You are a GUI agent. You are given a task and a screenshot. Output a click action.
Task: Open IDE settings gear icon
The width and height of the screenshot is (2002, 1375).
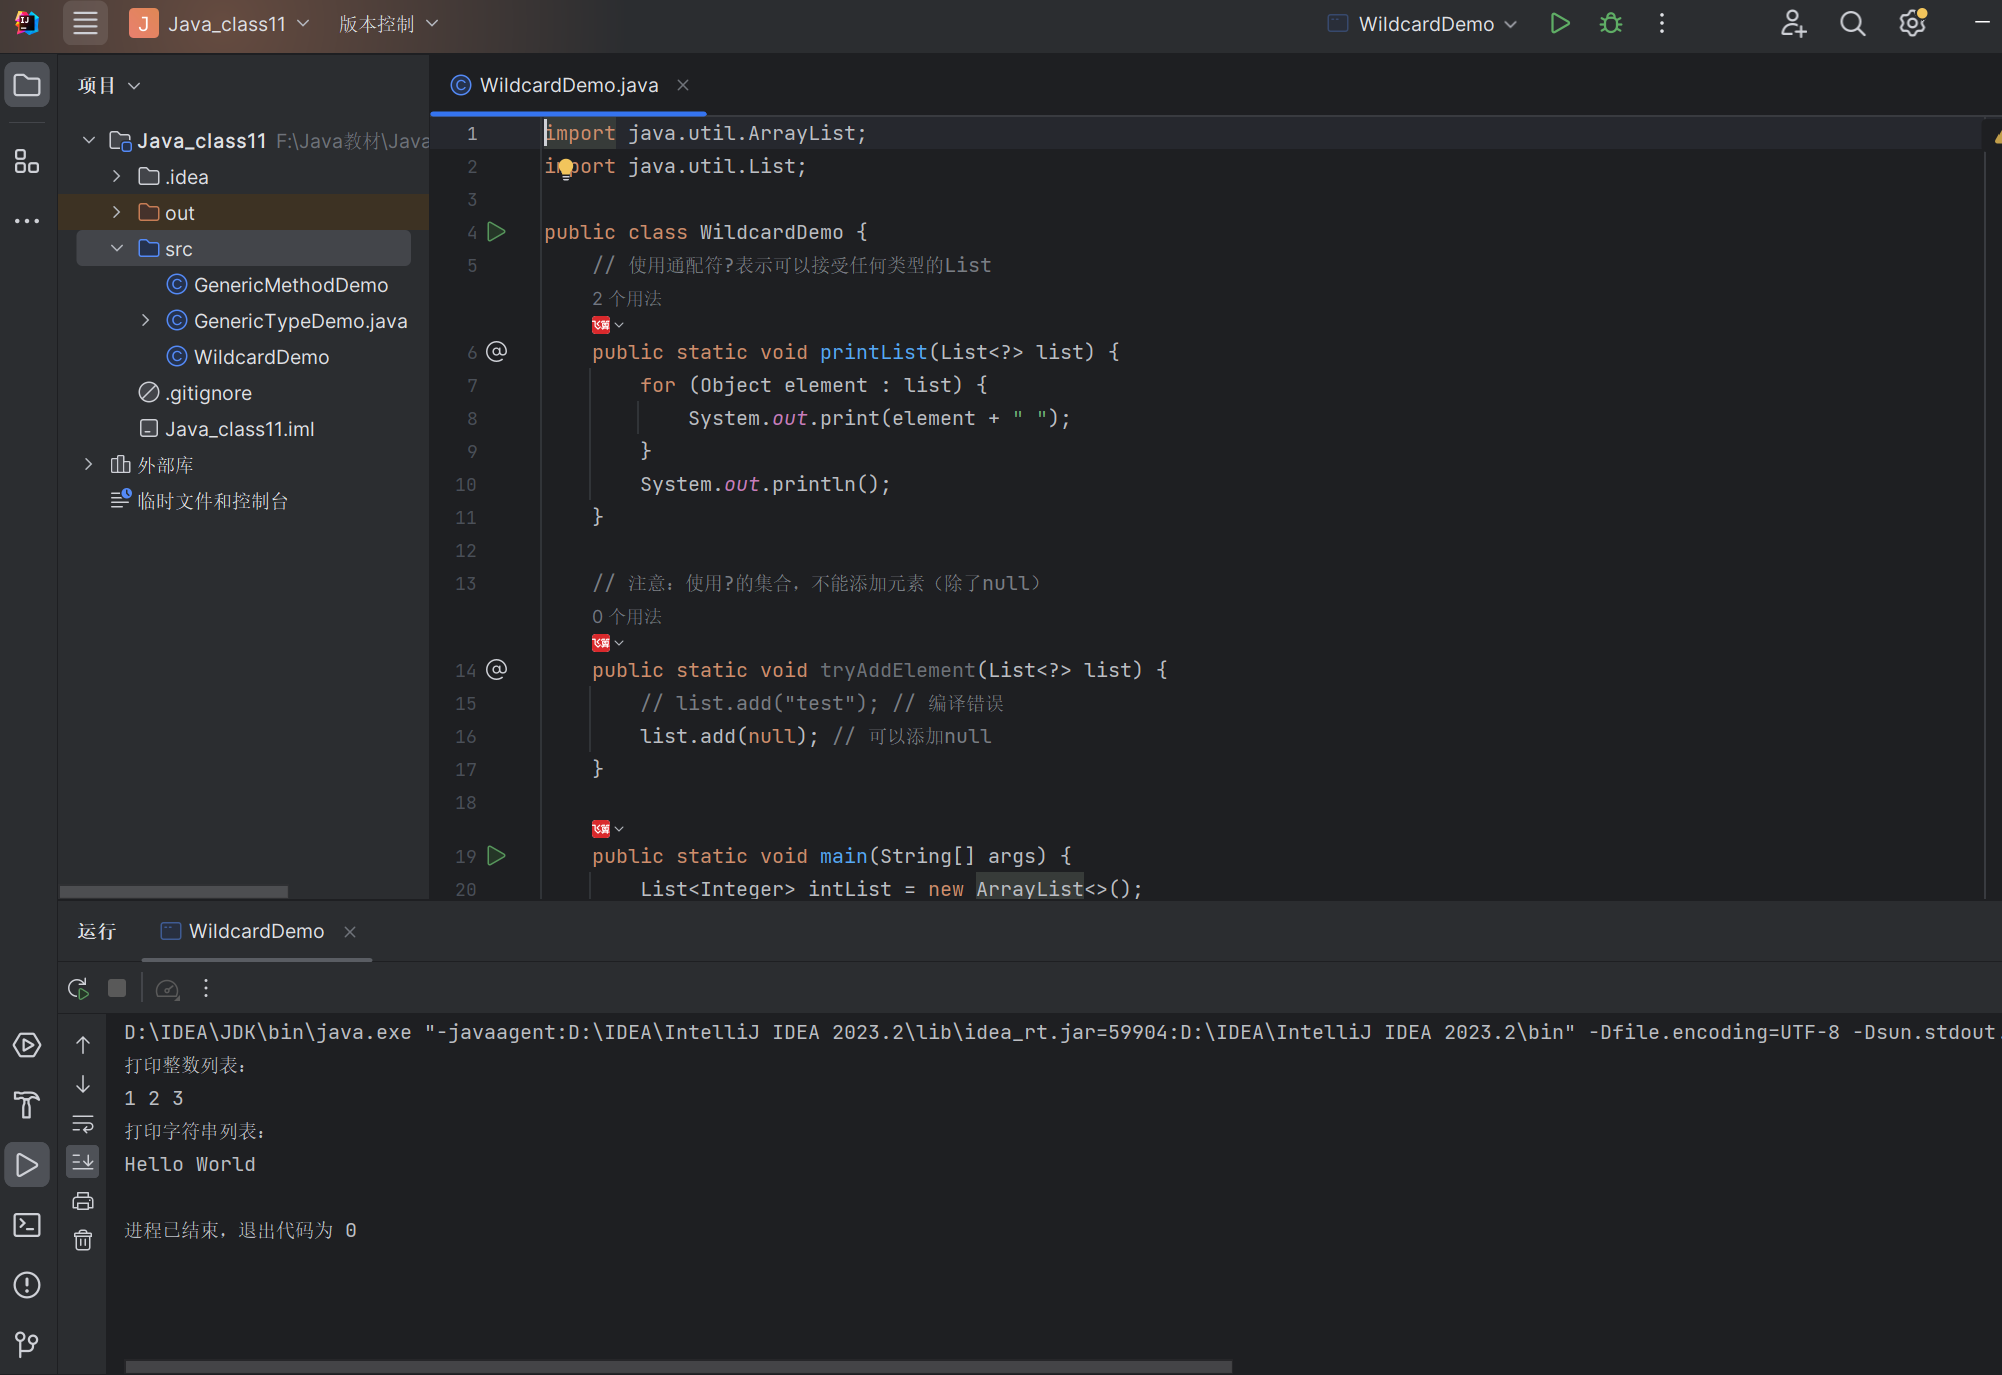(1912, 23)
